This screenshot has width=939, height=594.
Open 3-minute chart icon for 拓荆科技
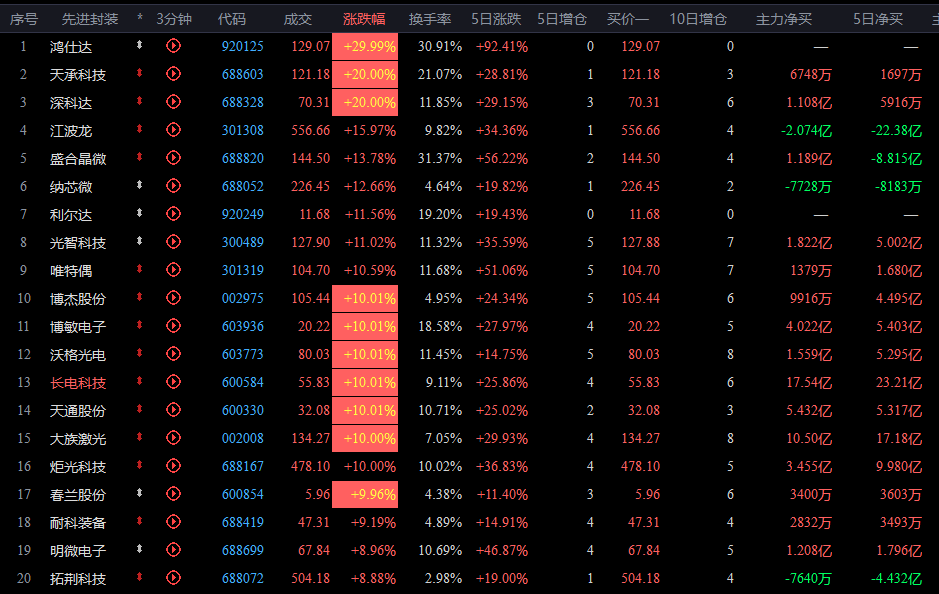[173, 578]
